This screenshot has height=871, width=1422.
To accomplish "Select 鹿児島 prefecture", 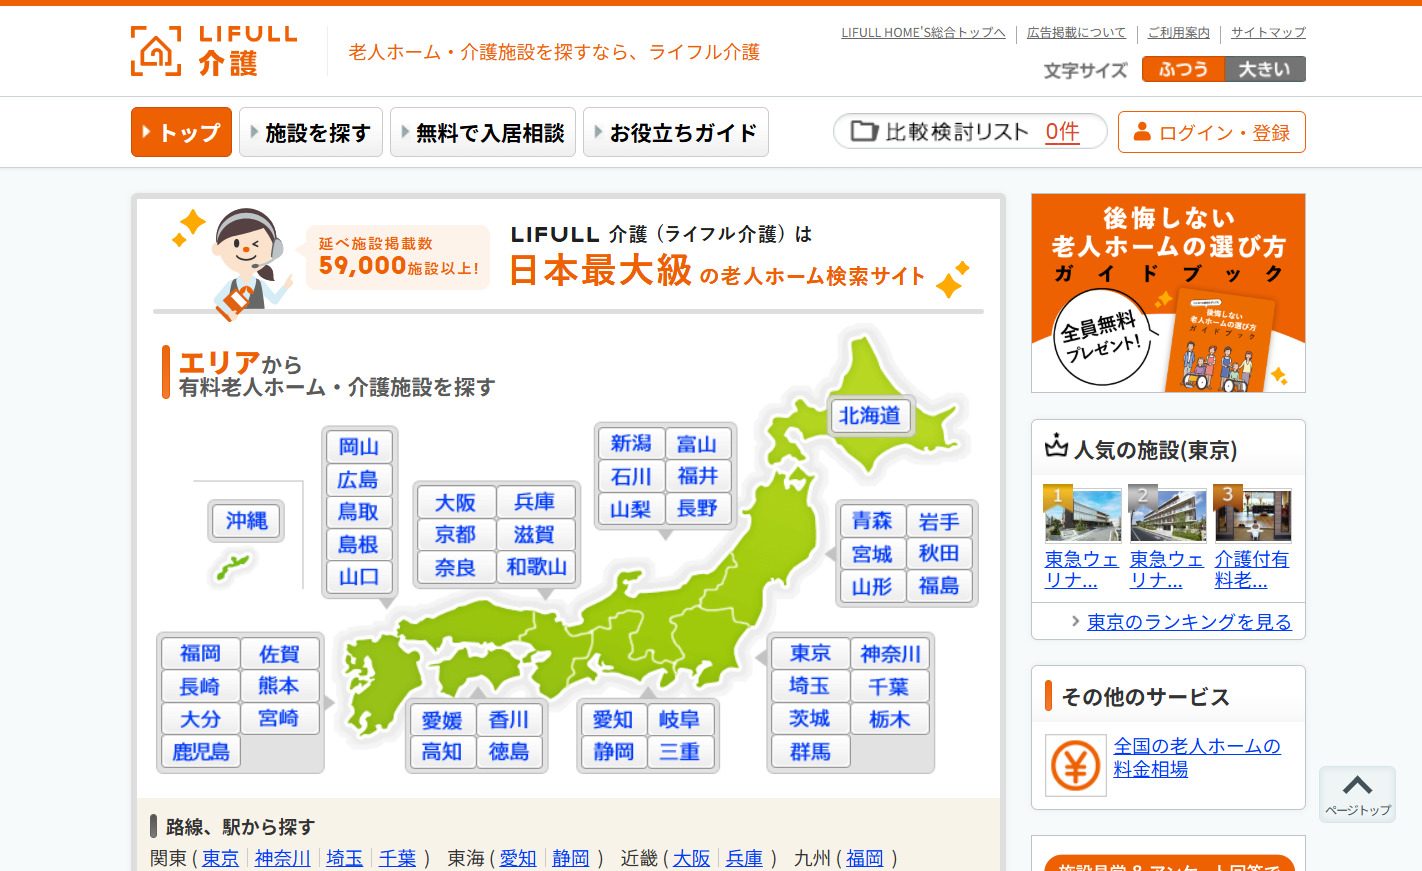I will [200, 751].
